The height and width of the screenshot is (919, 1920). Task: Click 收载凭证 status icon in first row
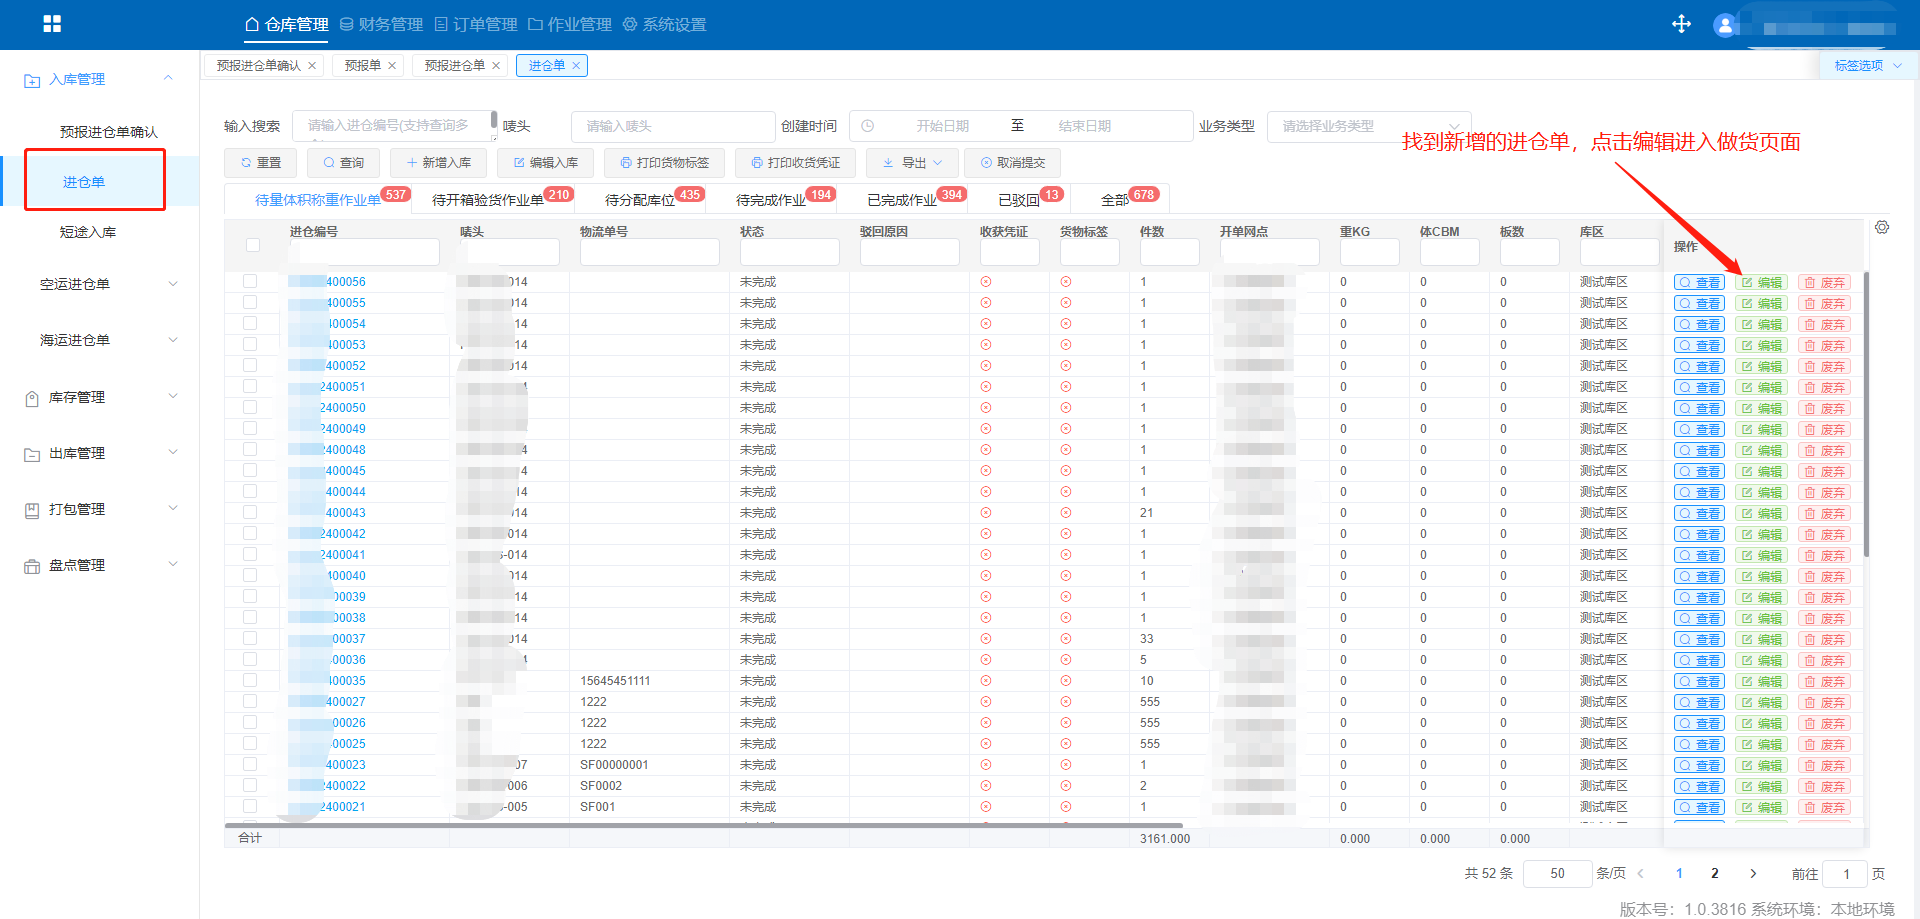(x=986, y=282)
